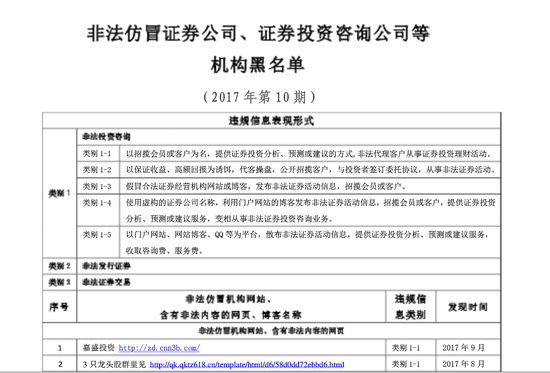Click the column header line 含有非法内容的网页、博客名称

(x=231, y=315)
